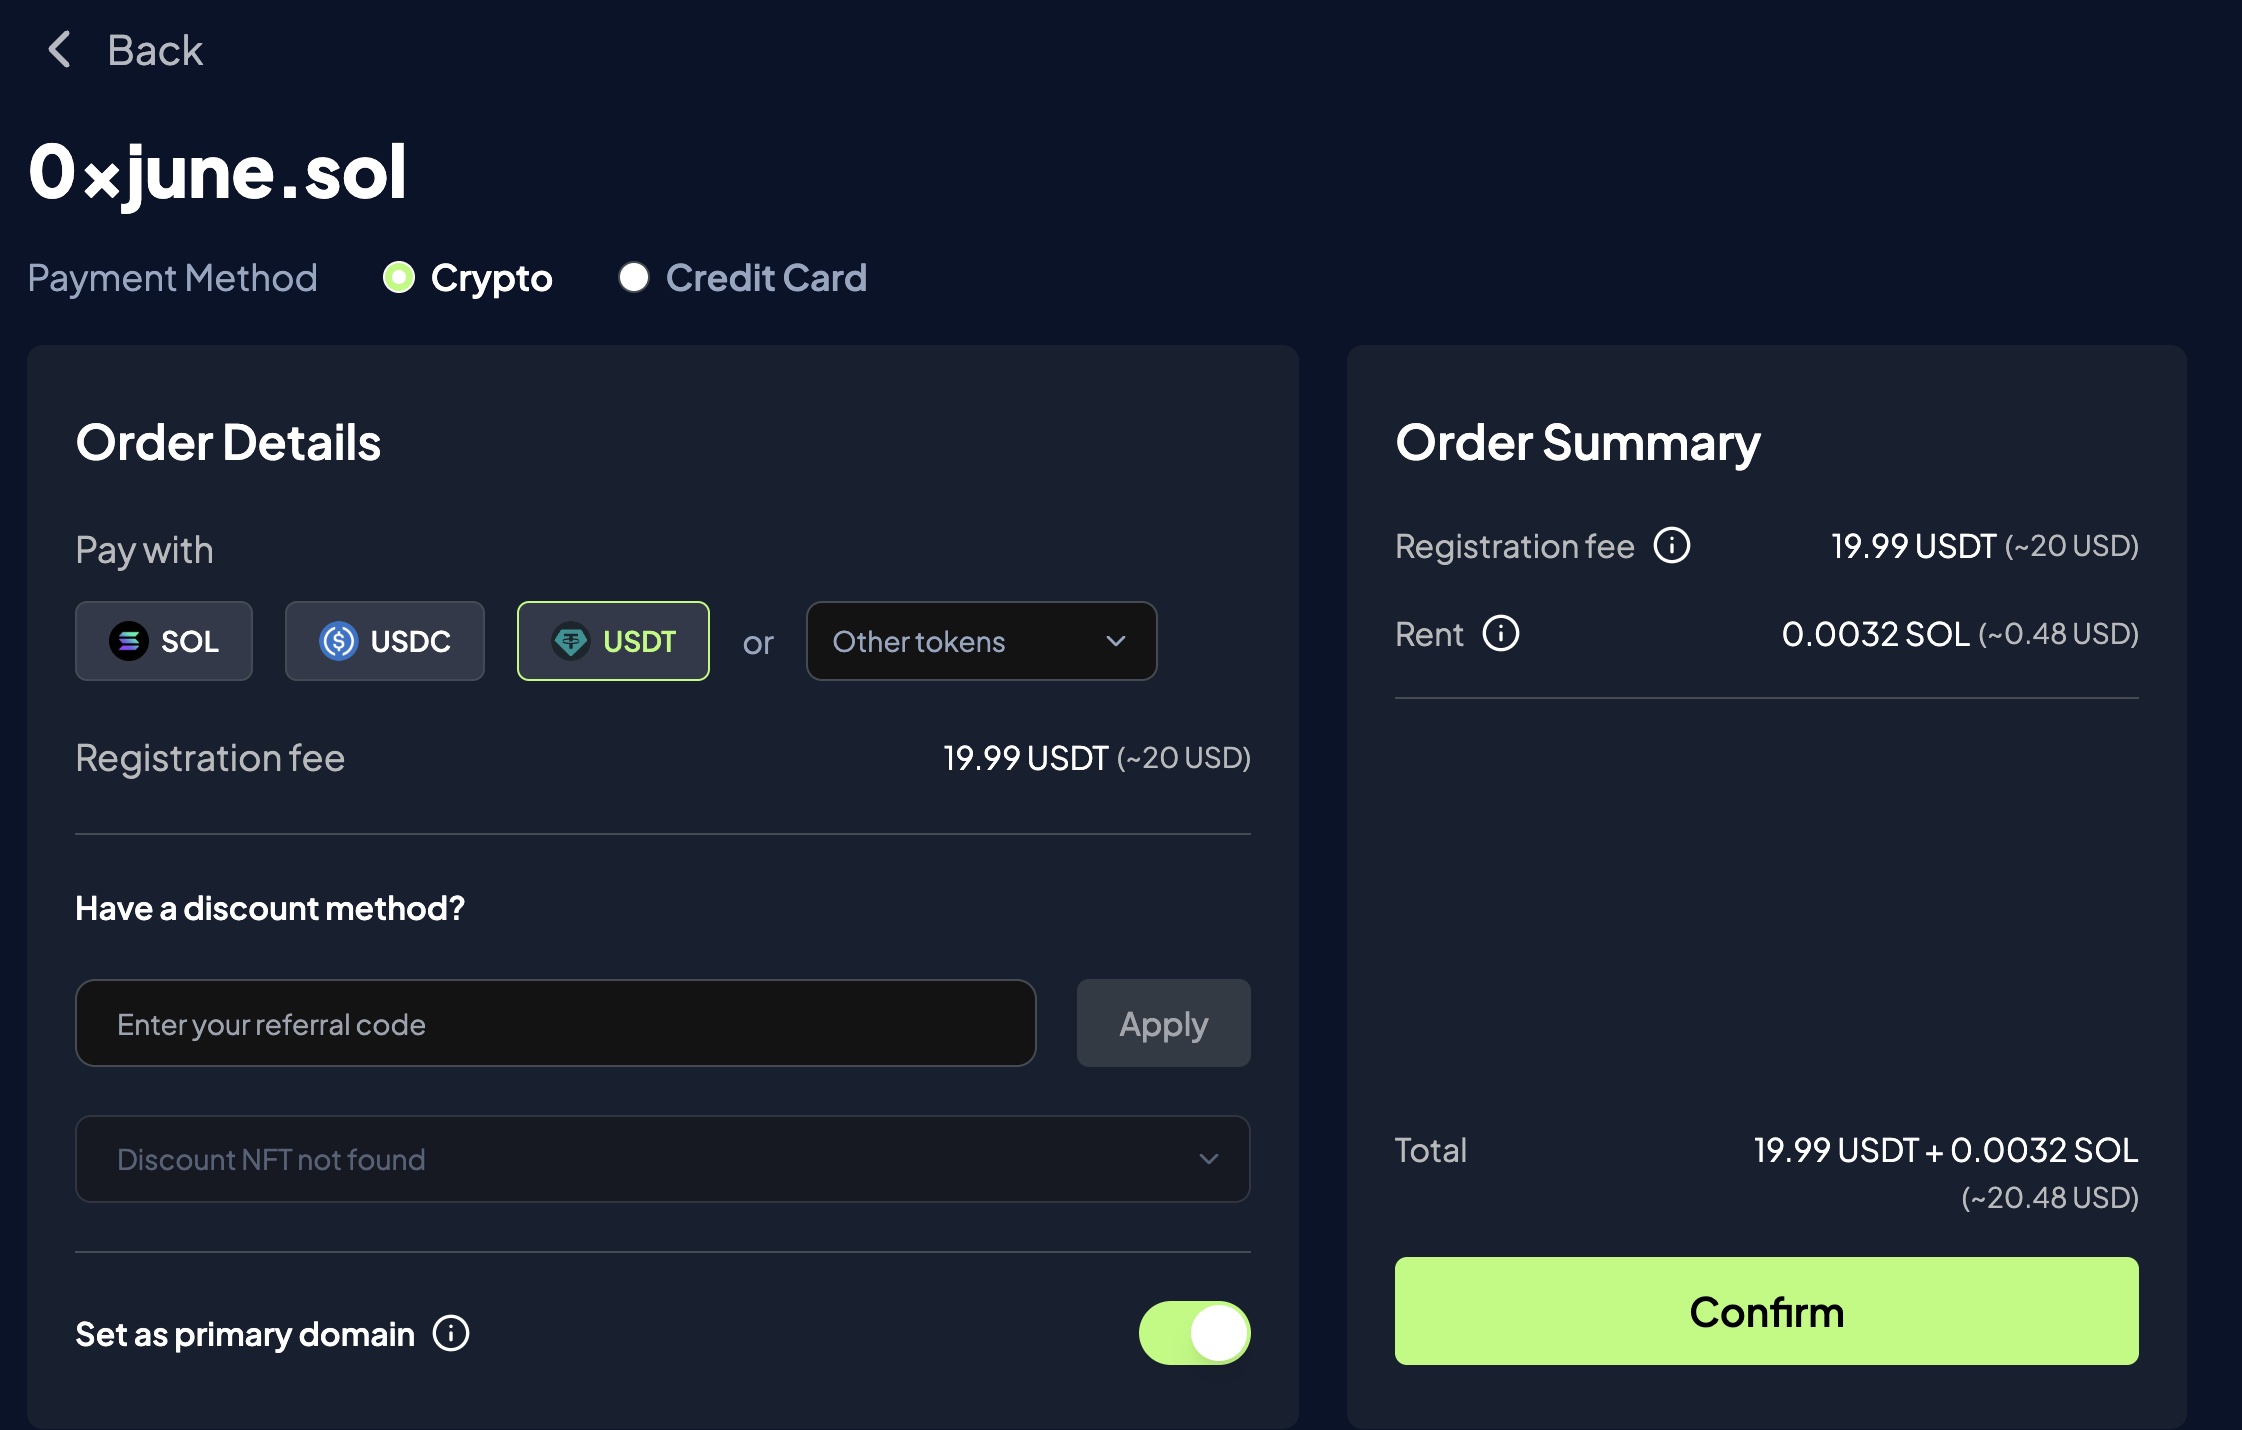Click the back arrow chevron icon

(59, 49)
